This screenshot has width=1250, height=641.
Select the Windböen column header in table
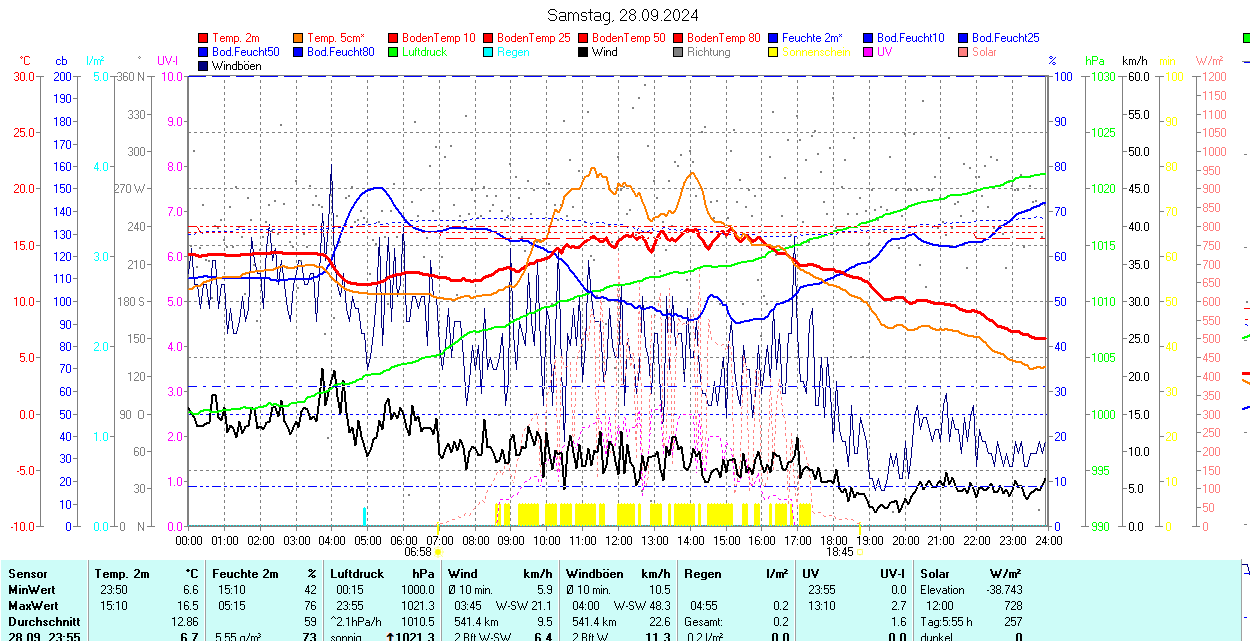[594, 574]
